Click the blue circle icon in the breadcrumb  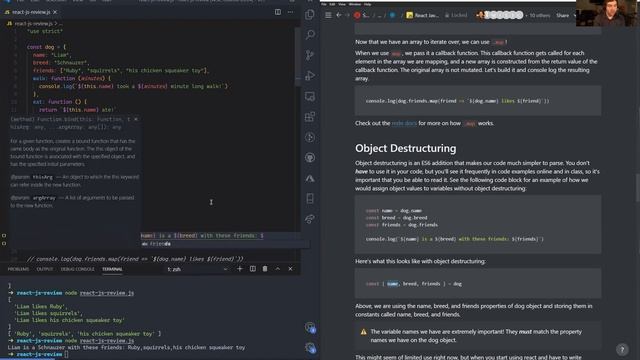coord(392,16)
